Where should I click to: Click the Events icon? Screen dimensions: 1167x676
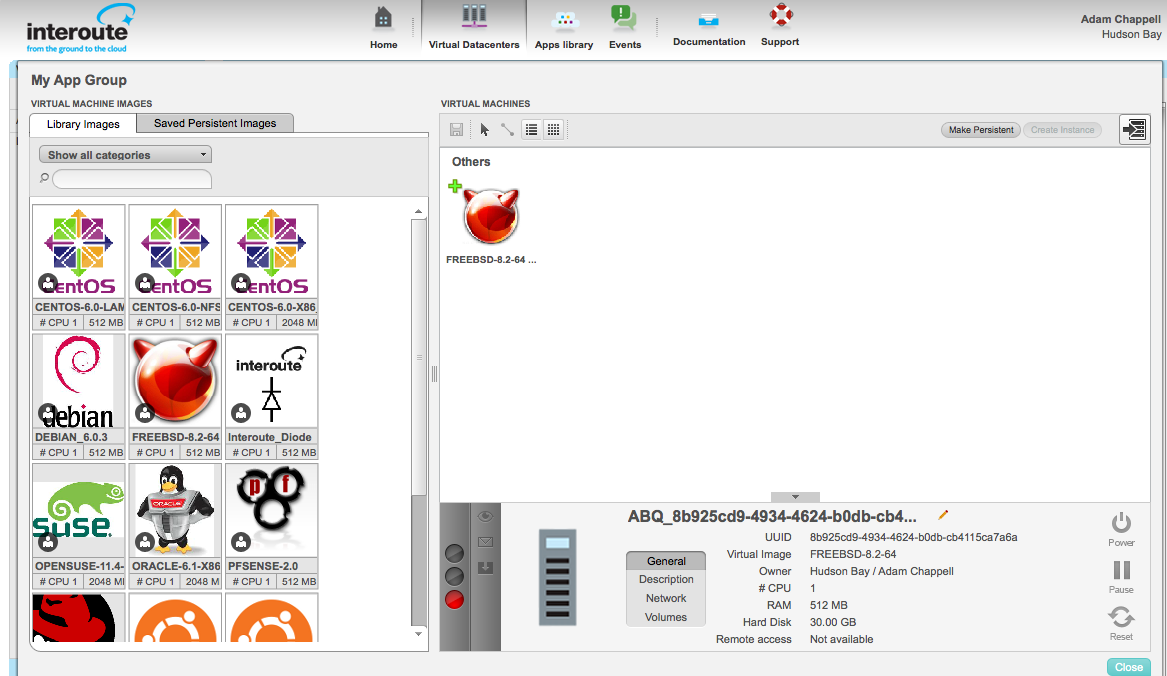pyautogui.click(x=625, y=27)
